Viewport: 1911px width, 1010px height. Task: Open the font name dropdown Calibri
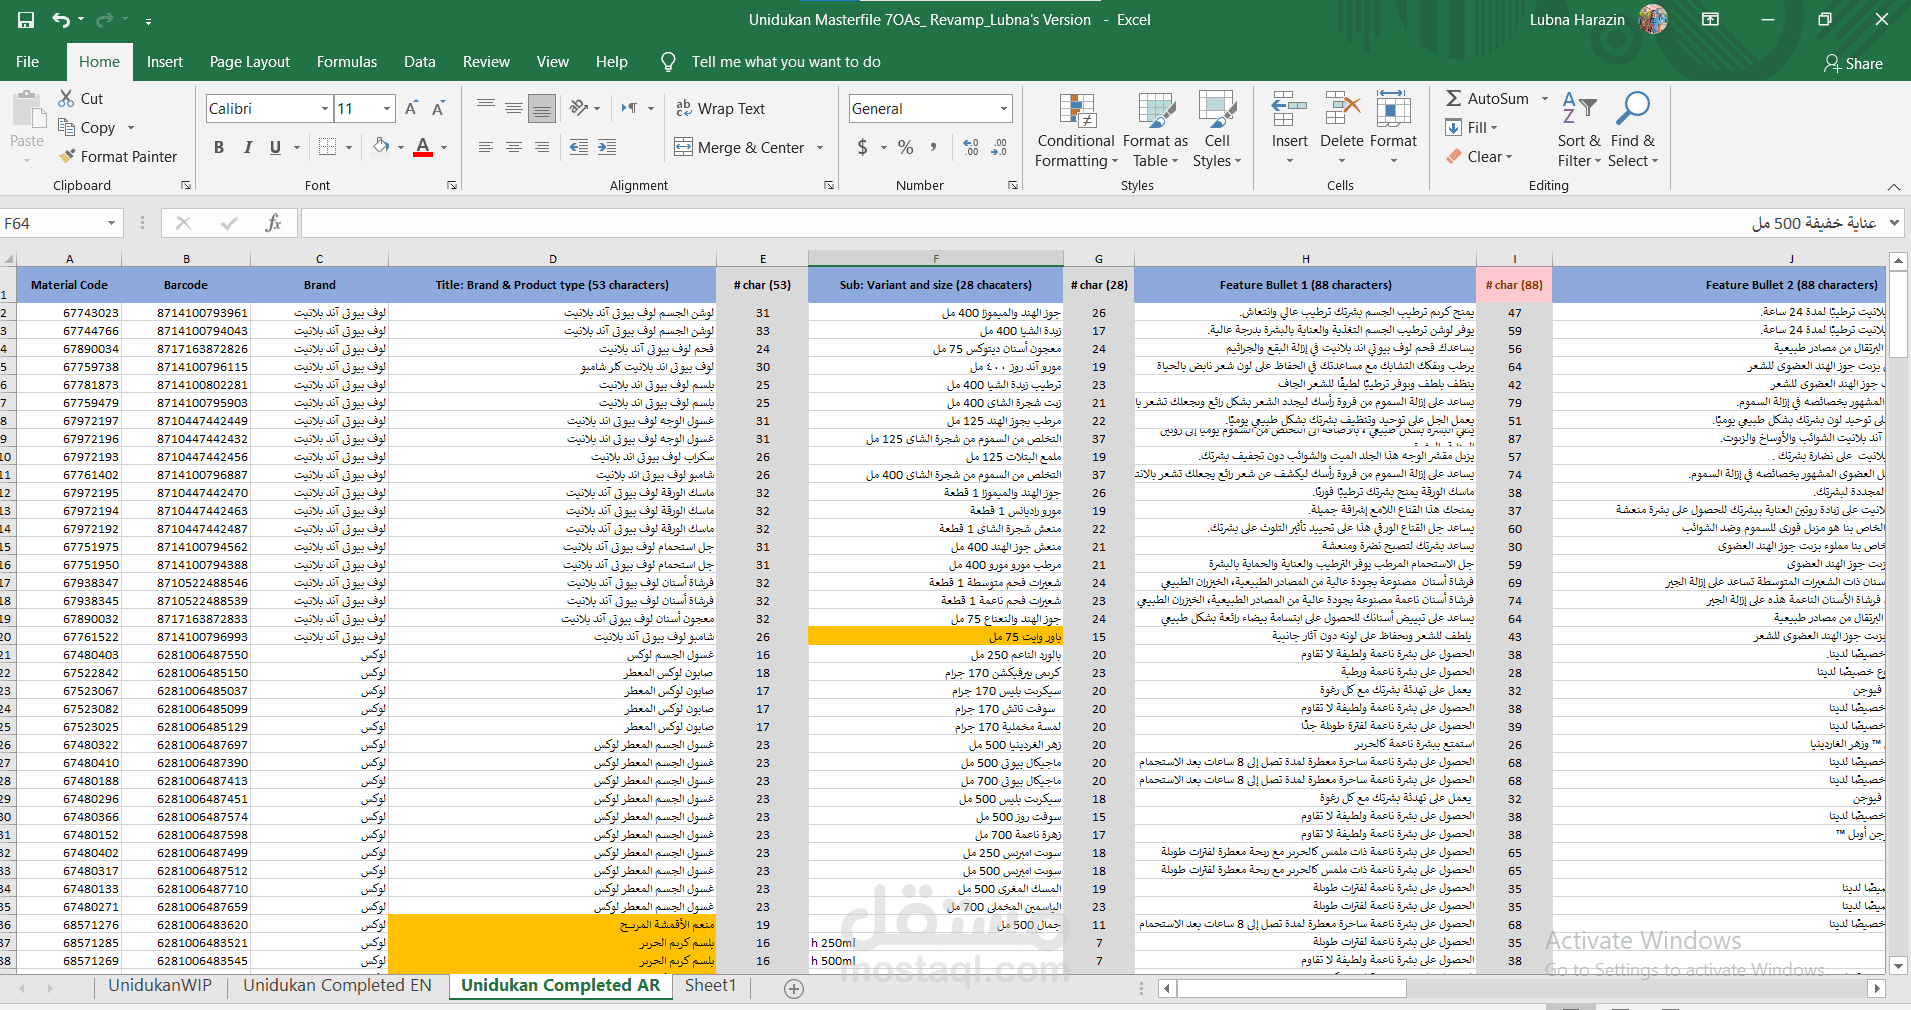(x=325, y=108)
